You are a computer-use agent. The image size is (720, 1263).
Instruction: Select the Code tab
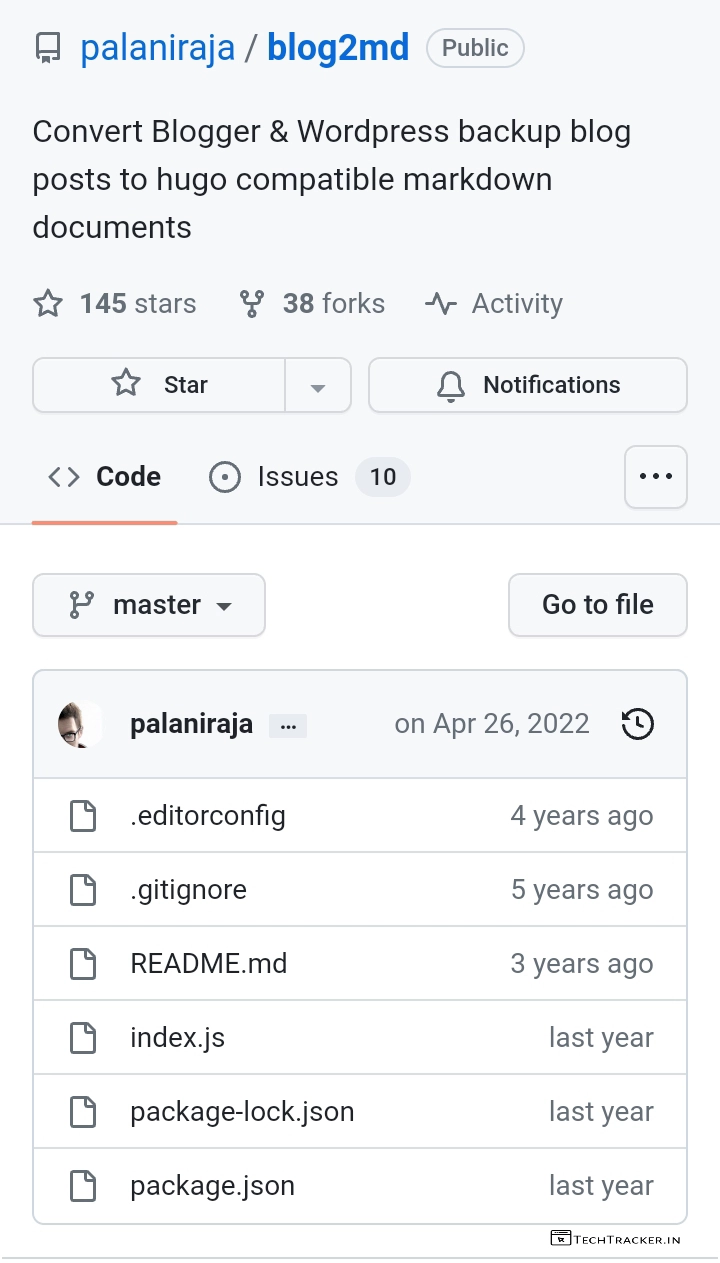[105, 477]
